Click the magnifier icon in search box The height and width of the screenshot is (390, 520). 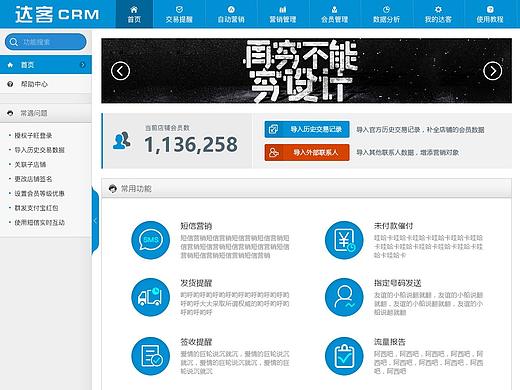point(14,42)
